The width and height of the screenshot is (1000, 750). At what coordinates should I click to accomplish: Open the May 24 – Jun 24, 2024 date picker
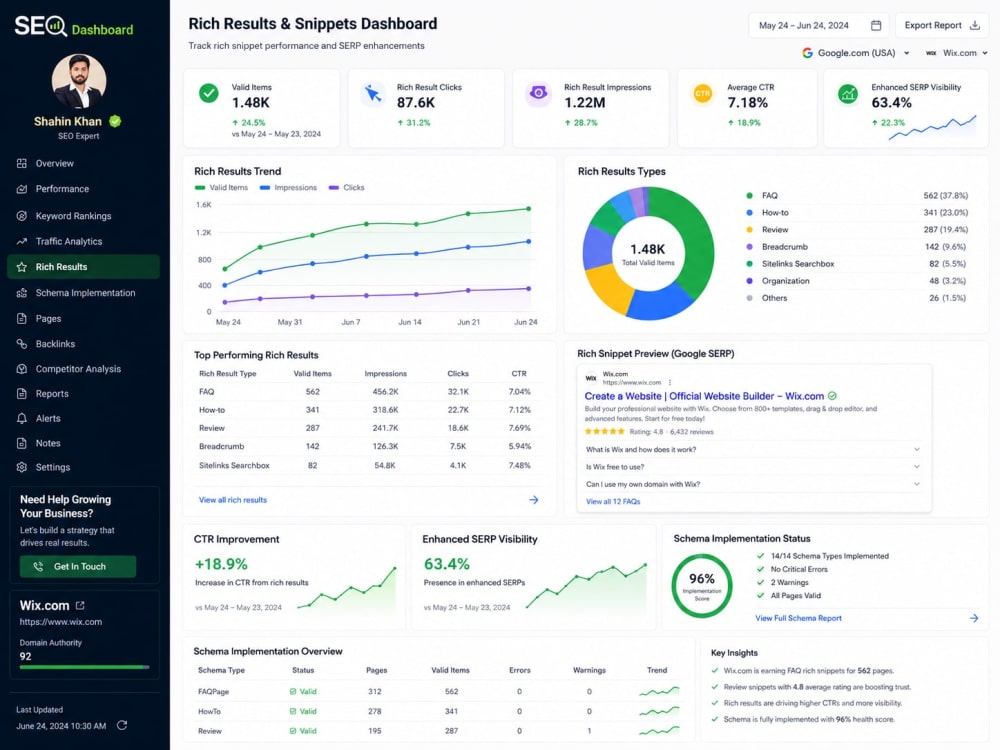tap(819, 26)
